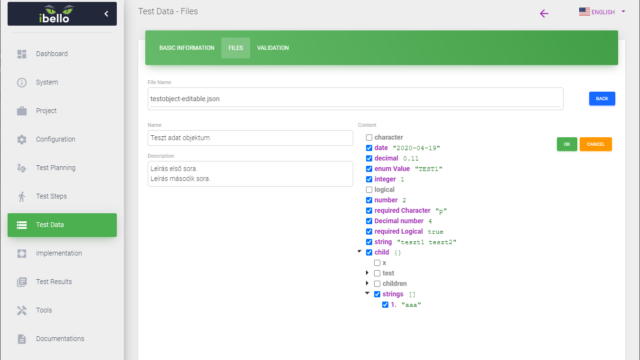Click the Implementation brackets icon
The image size is (640, 360).
[x=22, y=253]
